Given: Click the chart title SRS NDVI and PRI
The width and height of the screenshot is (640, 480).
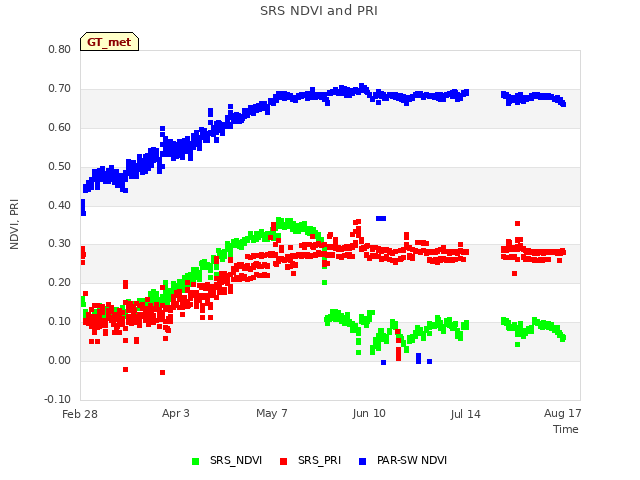Looking at the screenshot, I should point(319,11).
